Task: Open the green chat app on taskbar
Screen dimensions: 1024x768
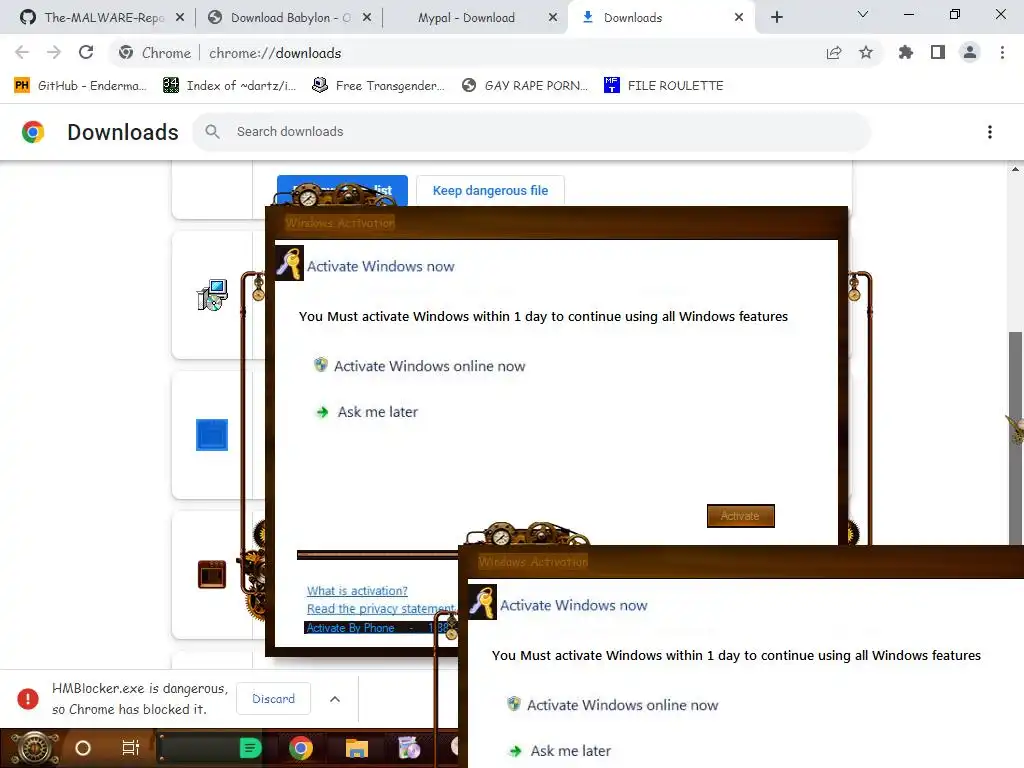Action: click(x=250, y=748)
